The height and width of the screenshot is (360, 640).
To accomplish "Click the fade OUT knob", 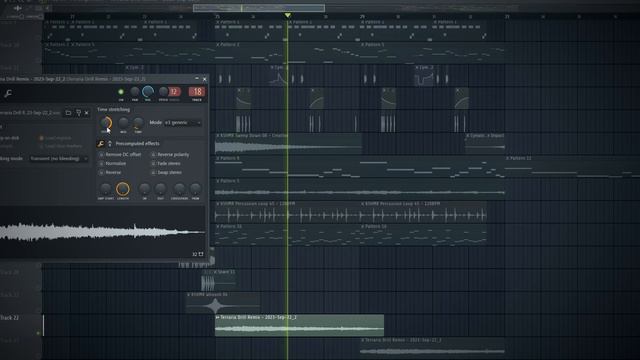I will 160,189.
